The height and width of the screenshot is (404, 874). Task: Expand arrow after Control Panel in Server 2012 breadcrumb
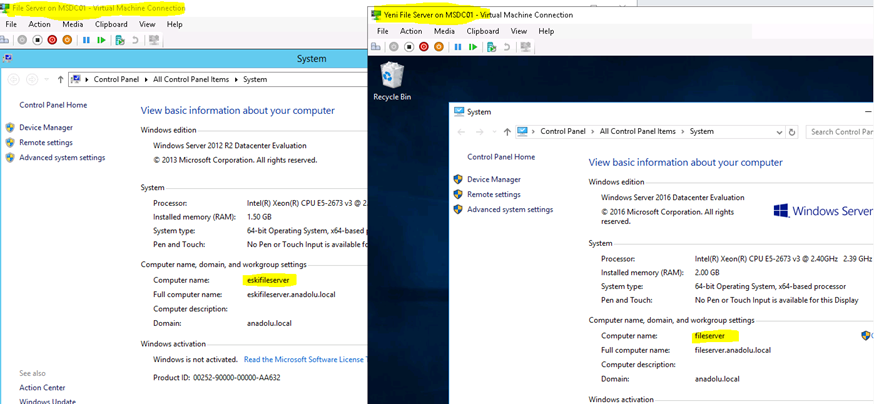148,80
